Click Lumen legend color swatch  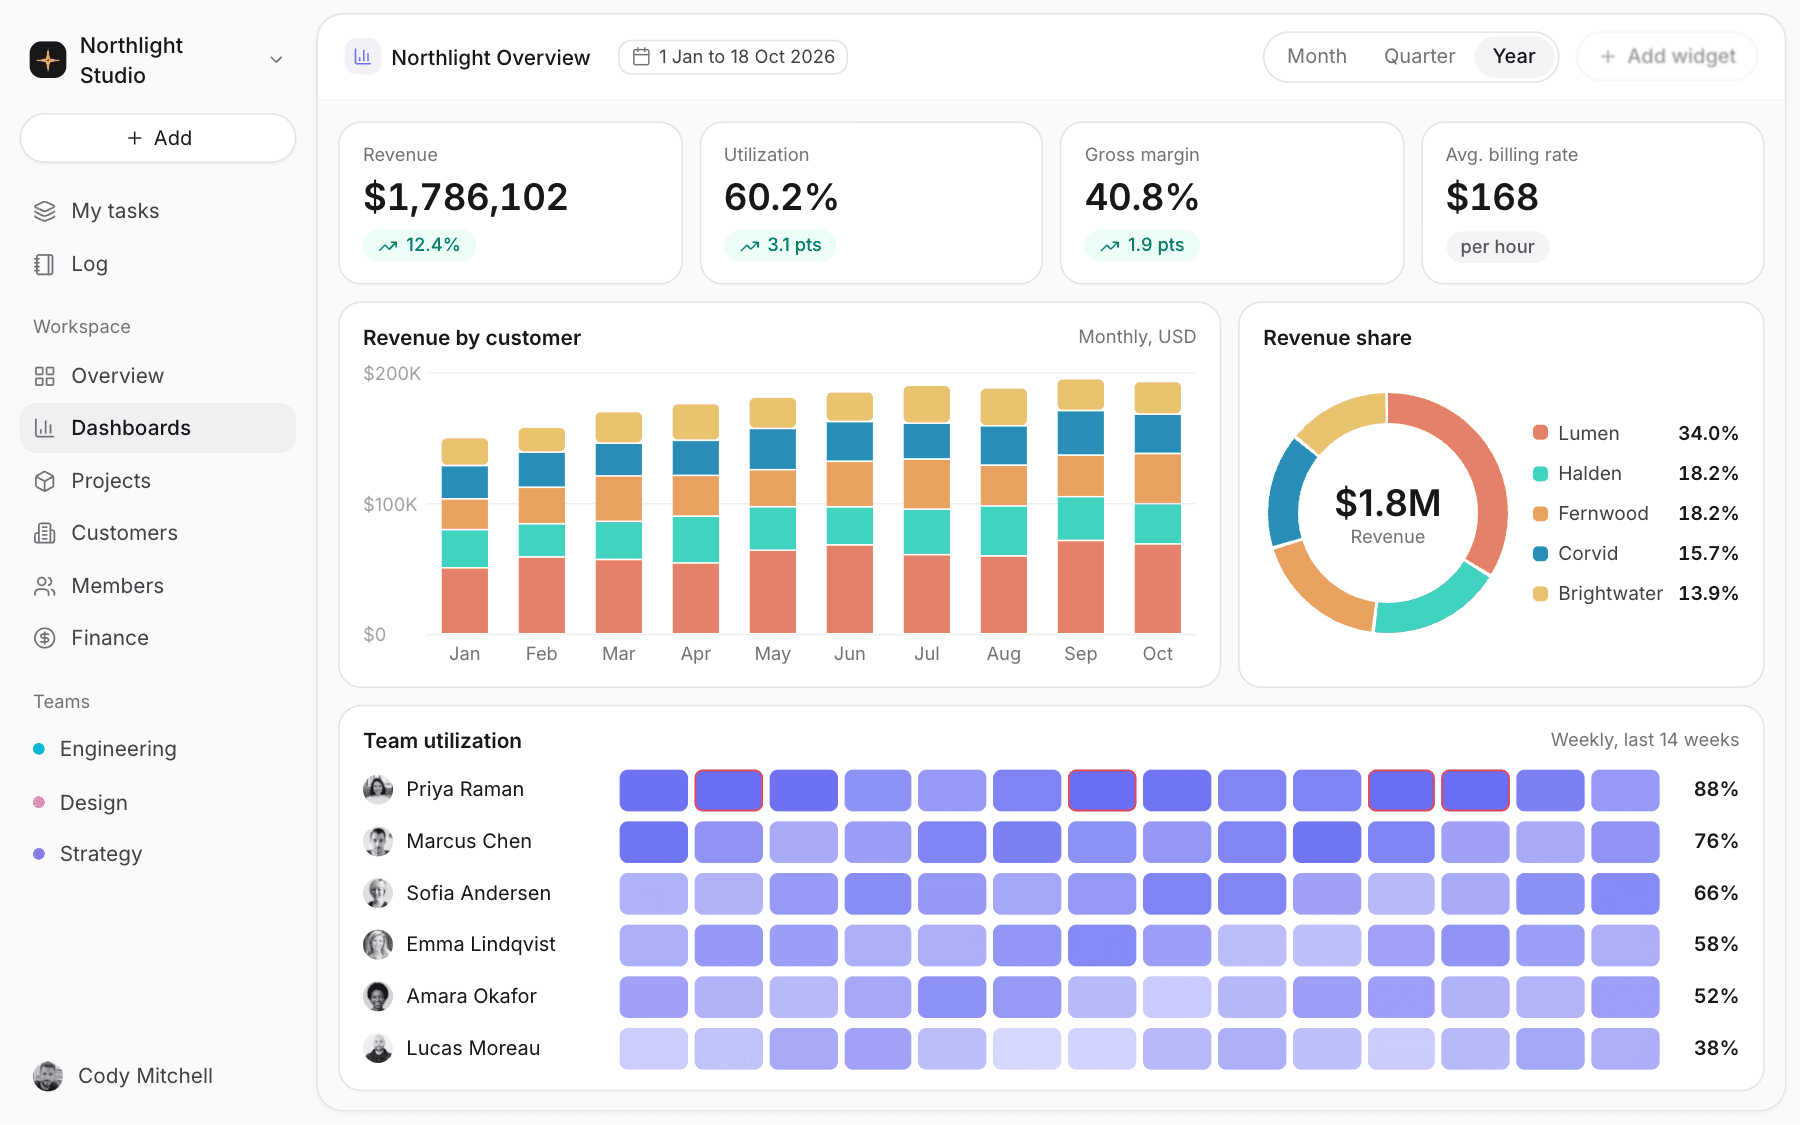(1540, 433)
